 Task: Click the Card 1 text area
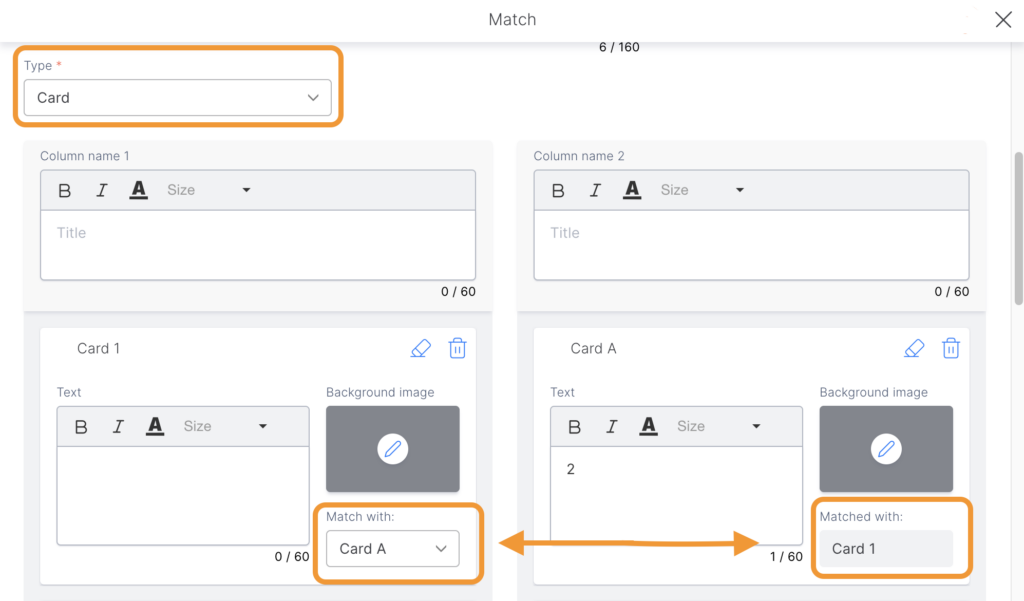[183, 495]
